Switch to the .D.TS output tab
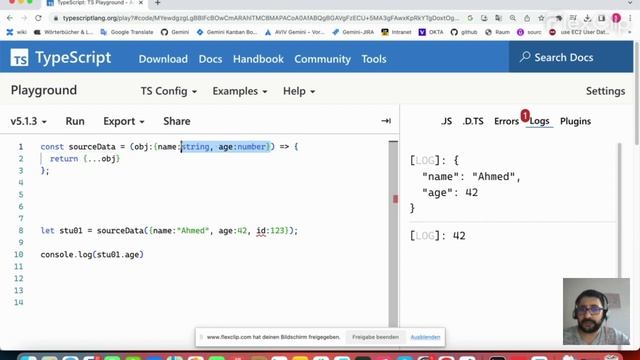Image resolution: width=640 pixels, height=360 pixels. pyautogui.click(x=473, y=121)
